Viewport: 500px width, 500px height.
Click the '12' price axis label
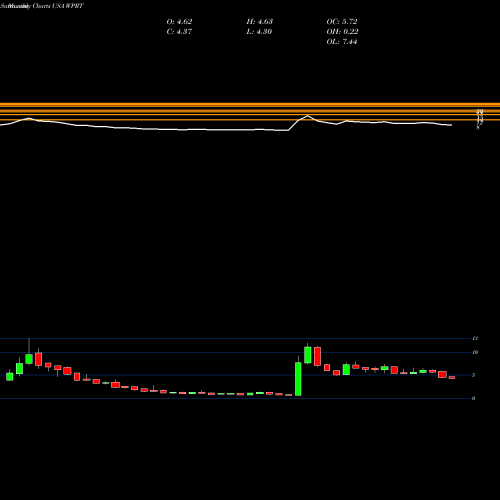tap(475, 338)
